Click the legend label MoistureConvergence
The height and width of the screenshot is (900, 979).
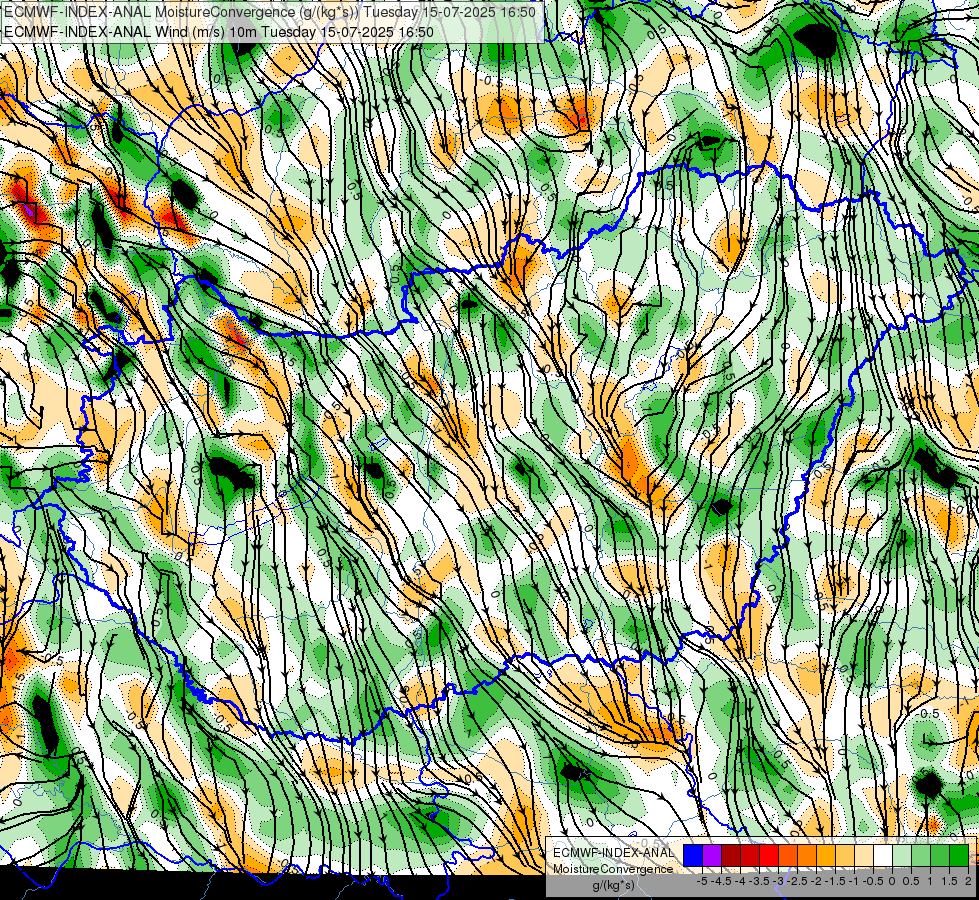[613, 869]
